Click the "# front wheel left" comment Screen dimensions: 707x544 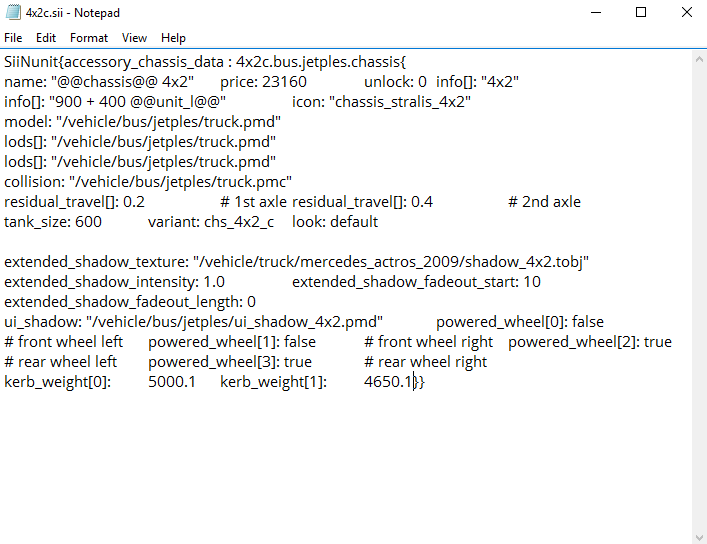[x=64, y=342]
